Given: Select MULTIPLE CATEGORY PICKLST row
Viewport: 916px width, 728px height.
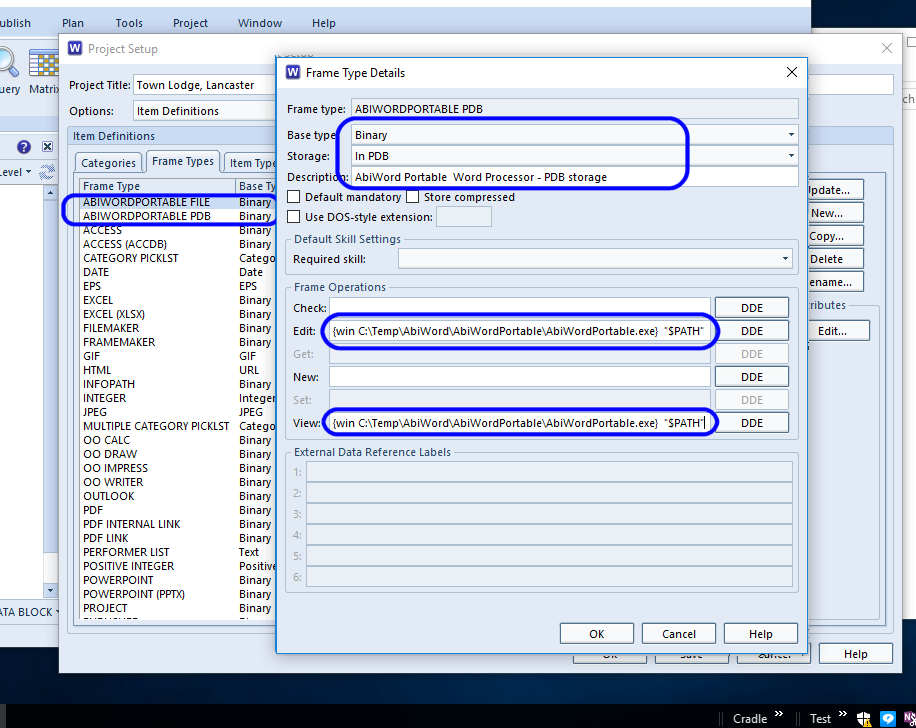Looking at the screenshot, I should click(177, 427).
